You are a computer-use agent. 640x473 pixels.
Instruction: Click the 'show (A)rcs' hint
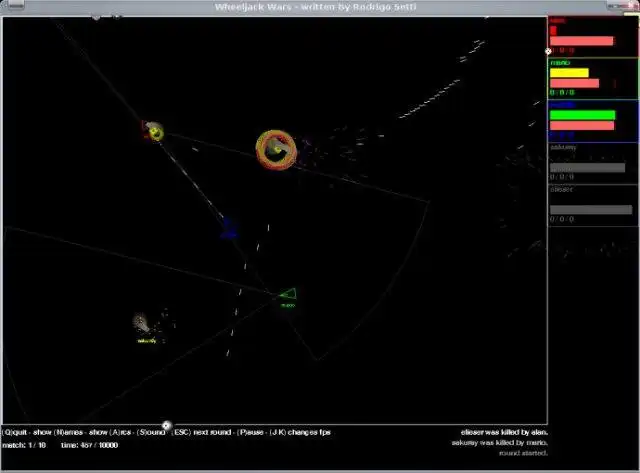point(110,432)
